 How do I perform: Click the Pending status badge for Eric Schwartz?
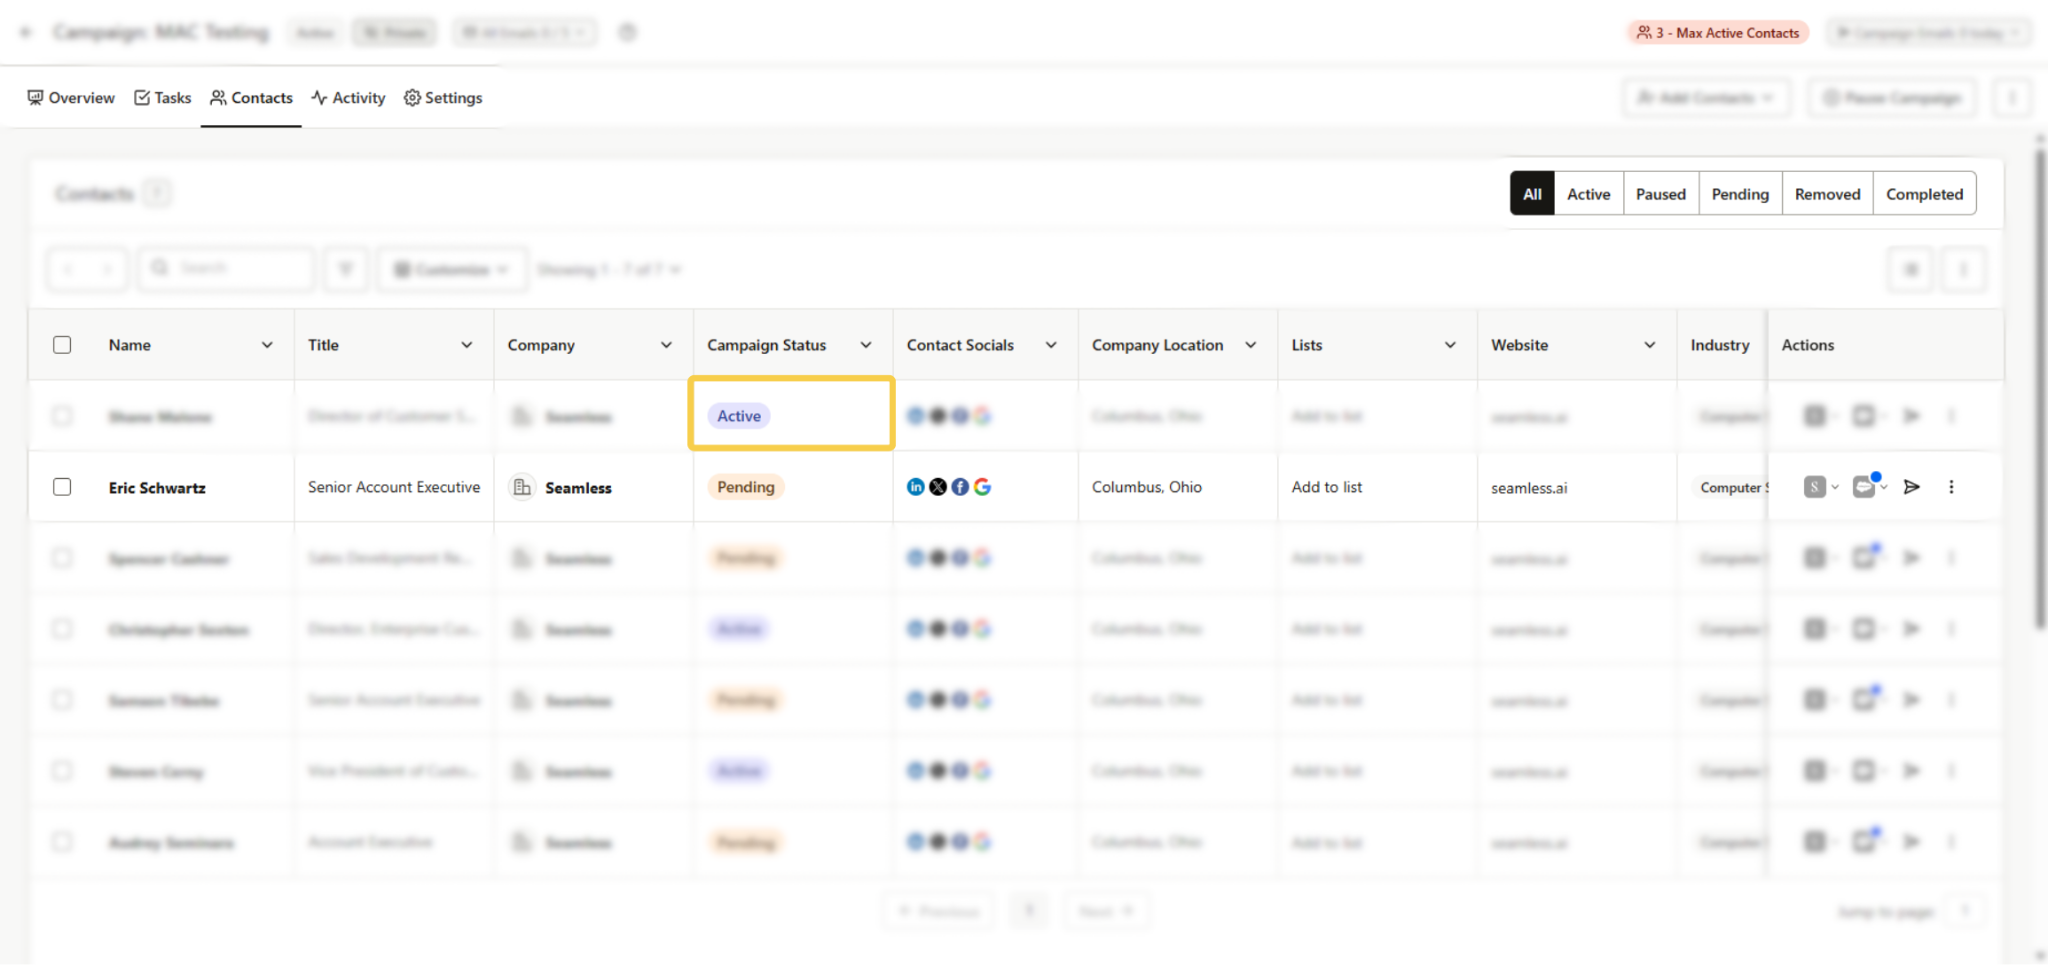pos(745,487)
